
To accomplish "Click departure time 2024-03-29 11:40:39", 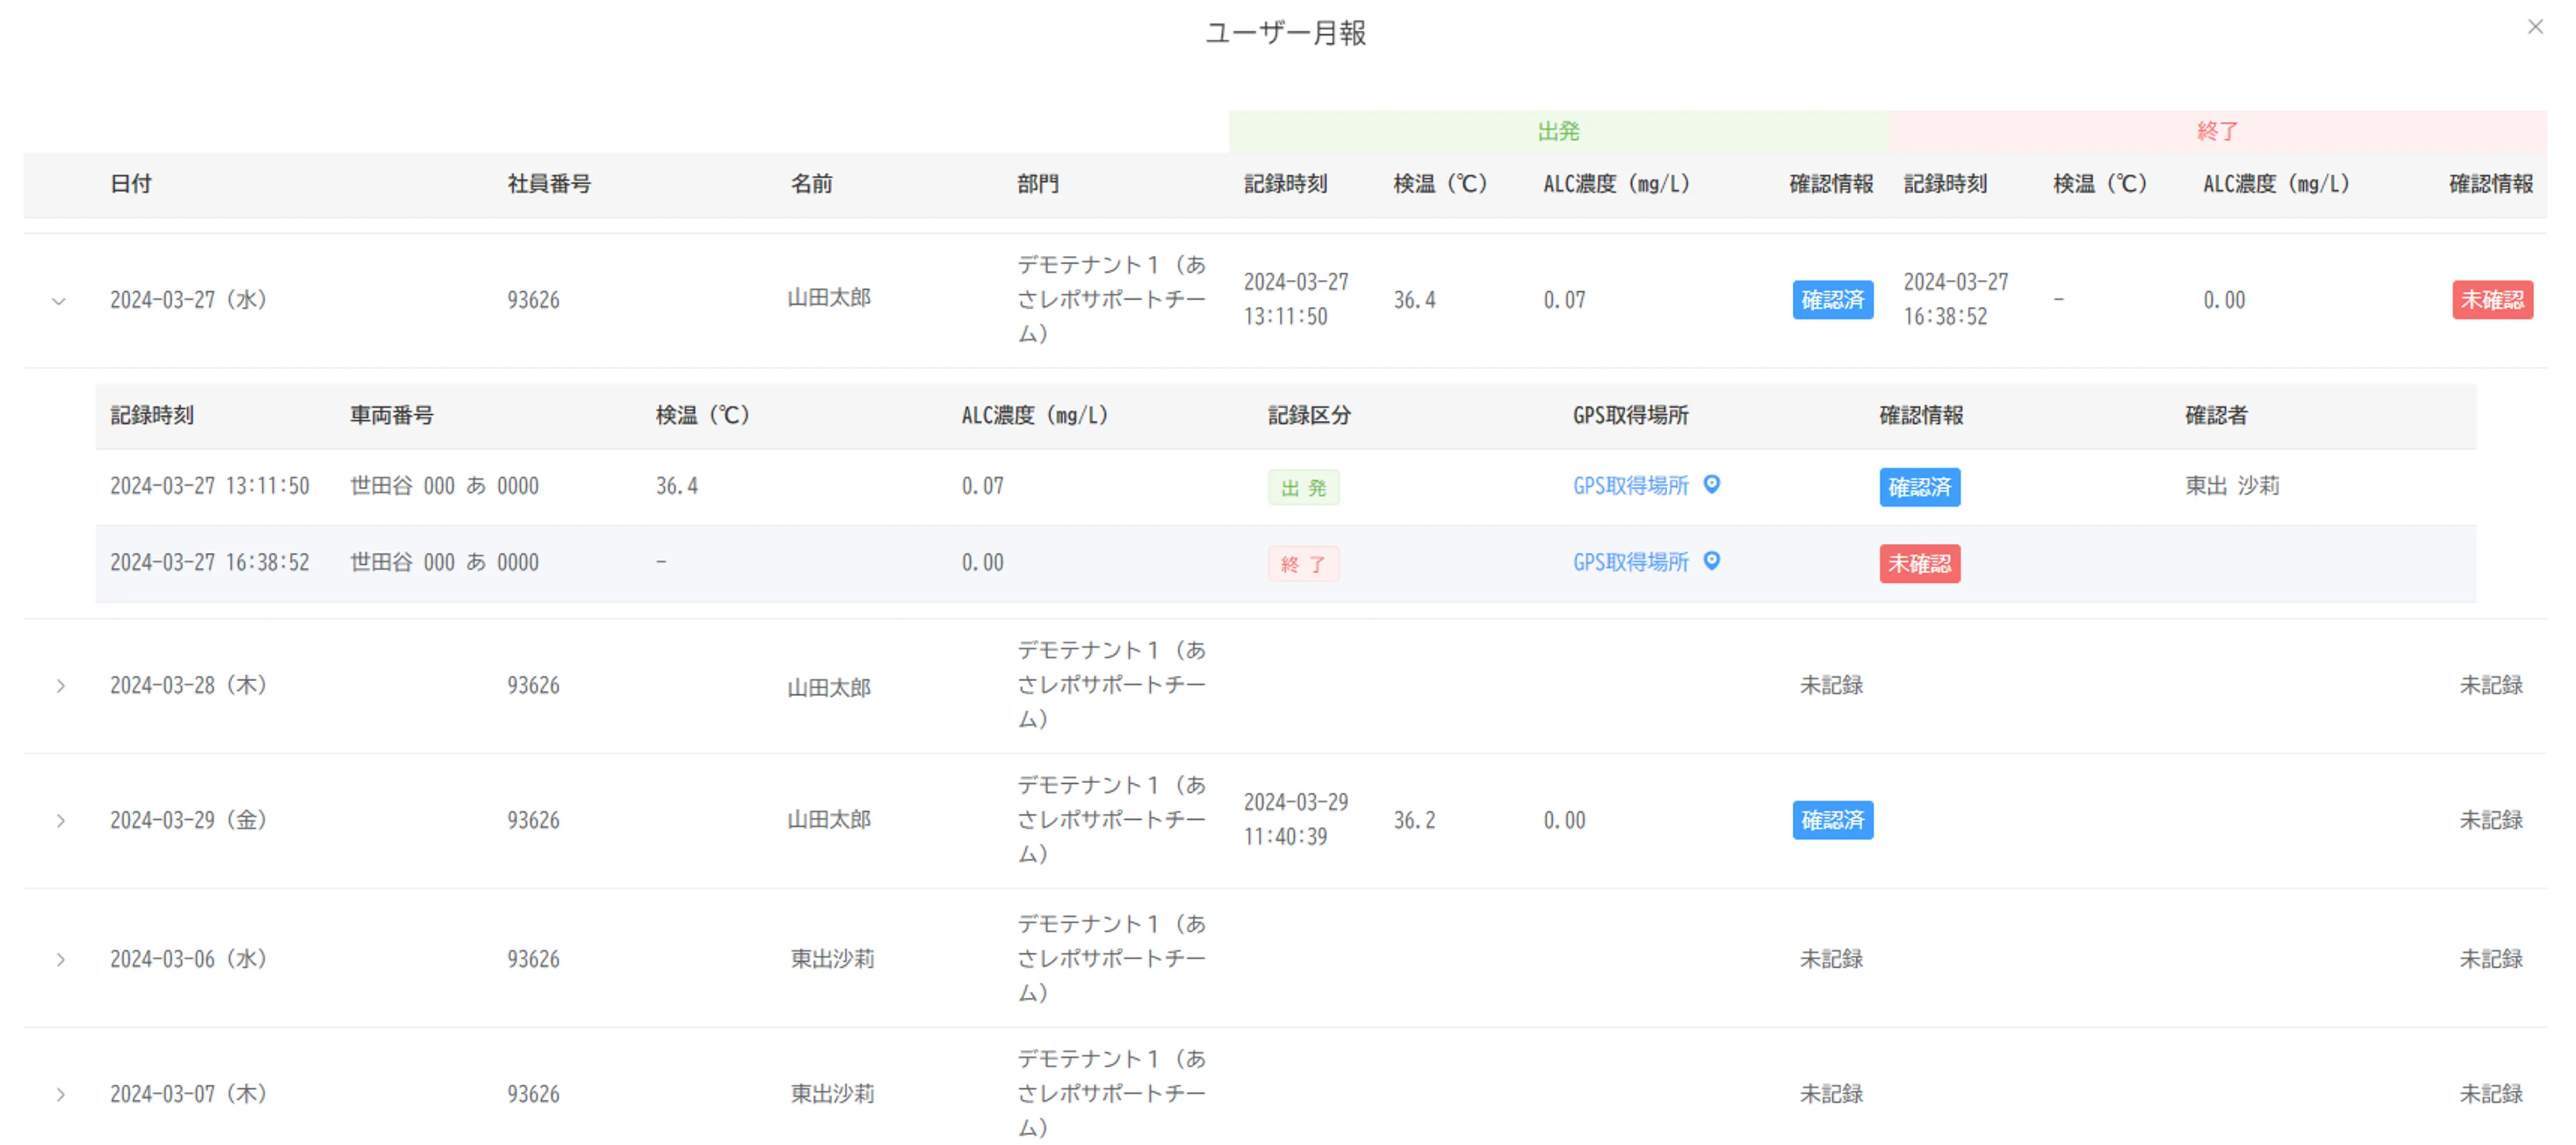I will 1296,820.
